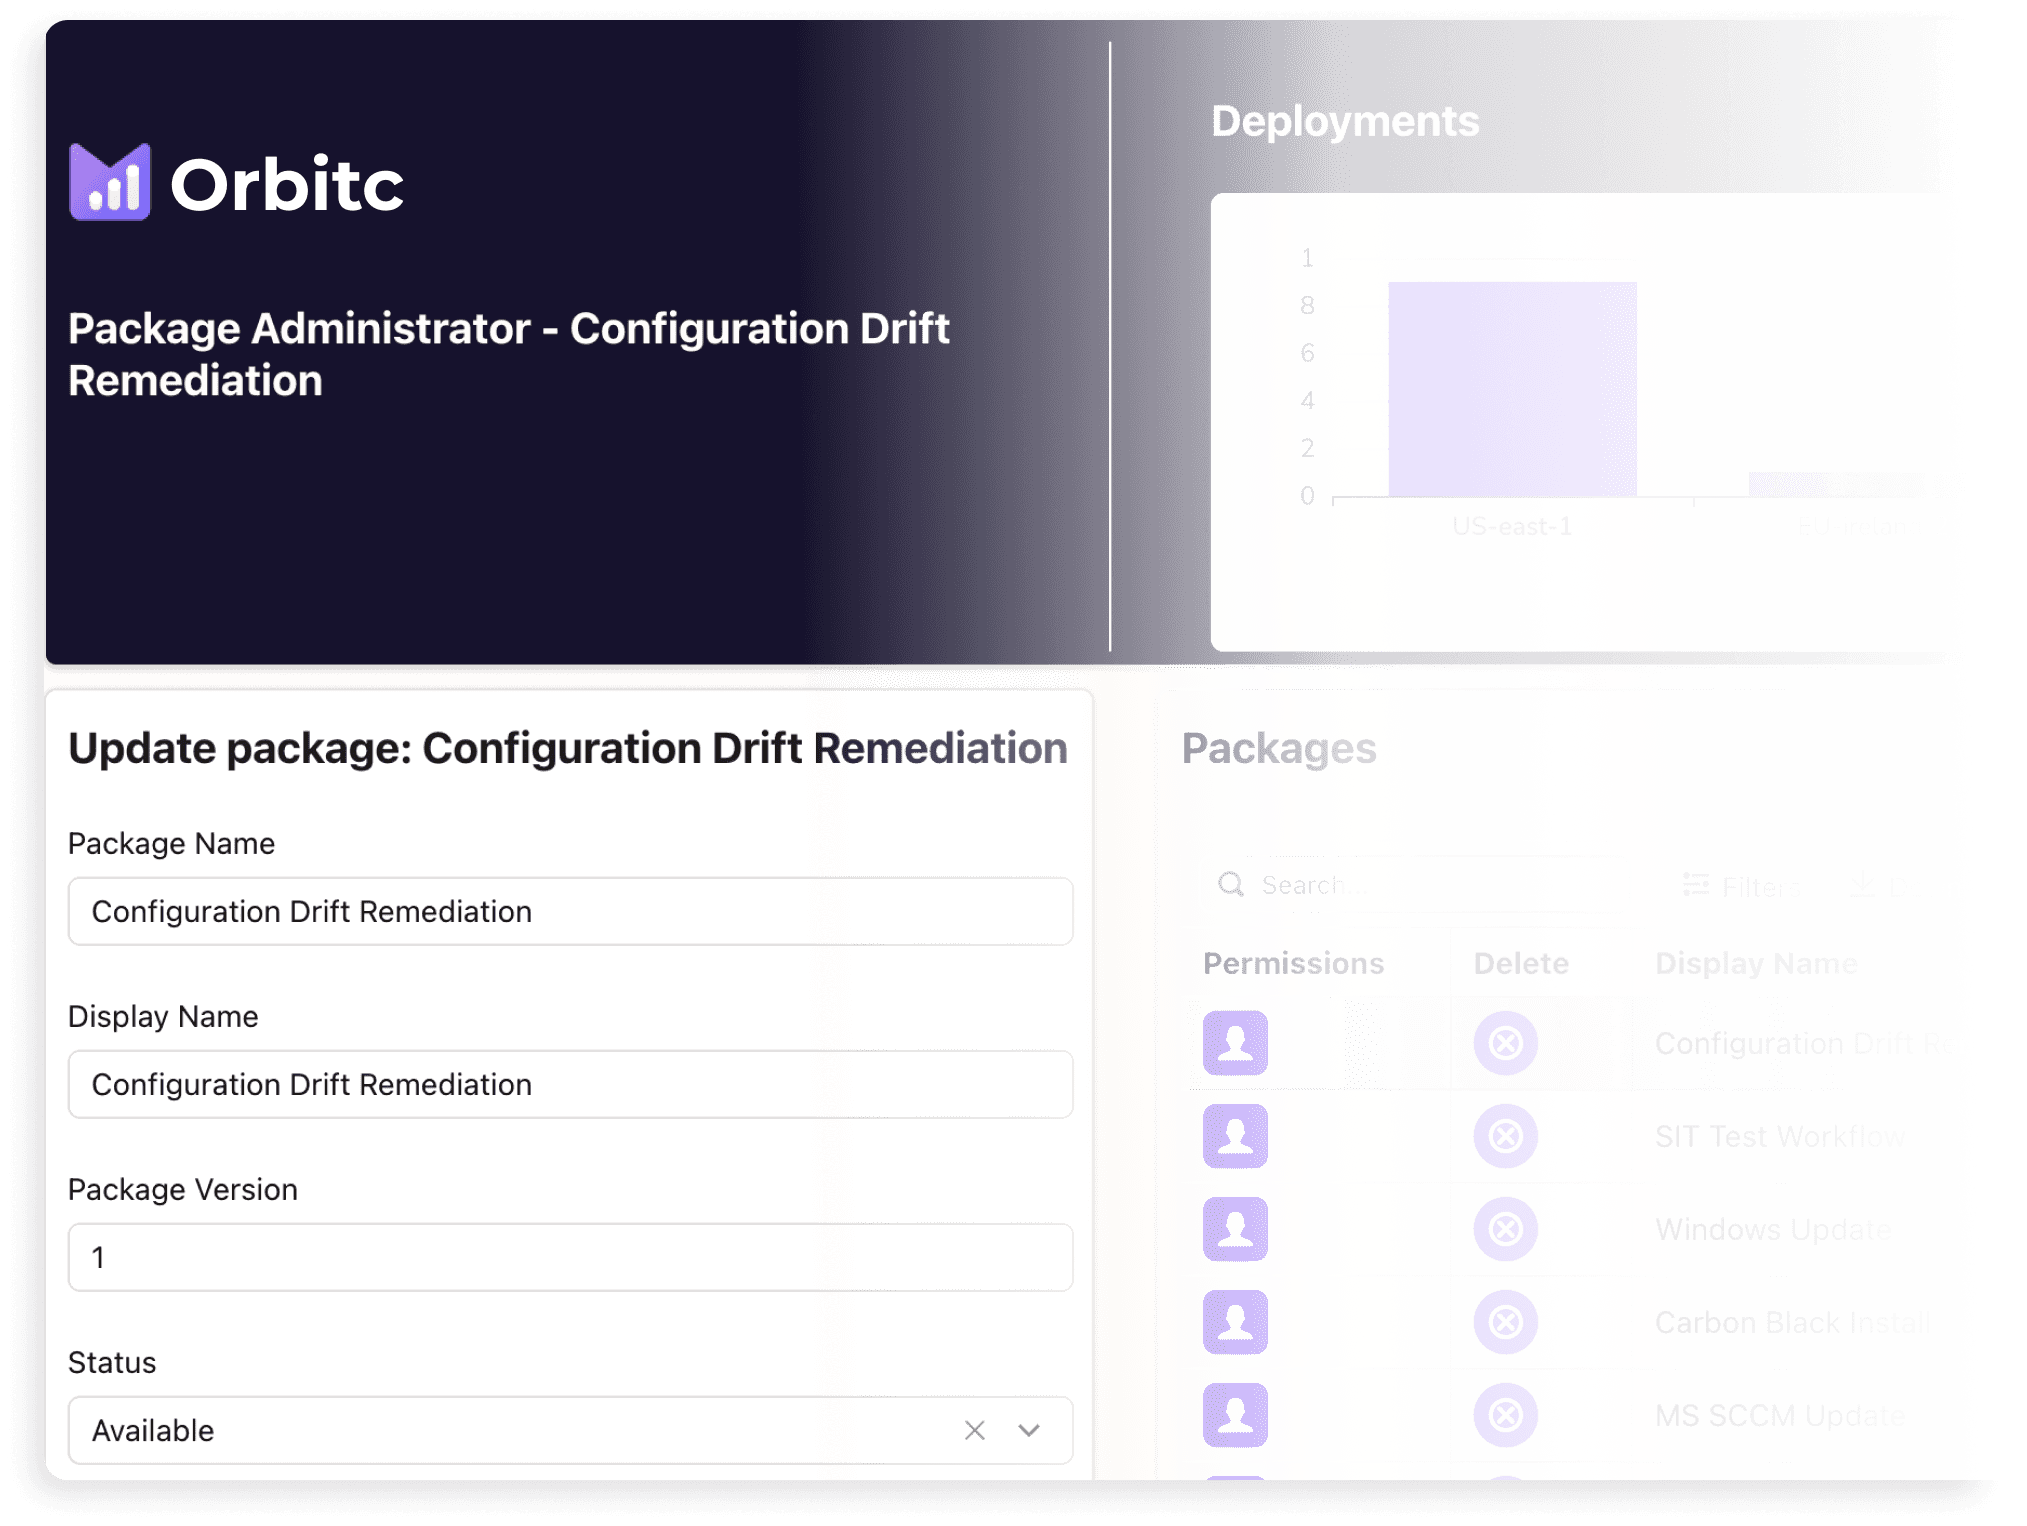
Task: Delete the Carbon Black Install package
Action: pos(1504,1322)
